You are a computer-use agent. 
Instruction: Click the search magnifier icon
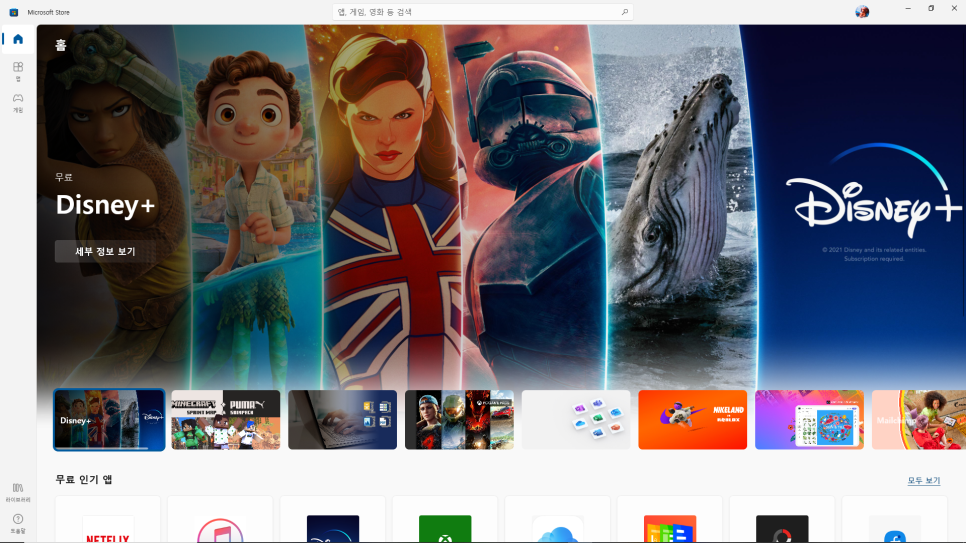pos(624,12)
